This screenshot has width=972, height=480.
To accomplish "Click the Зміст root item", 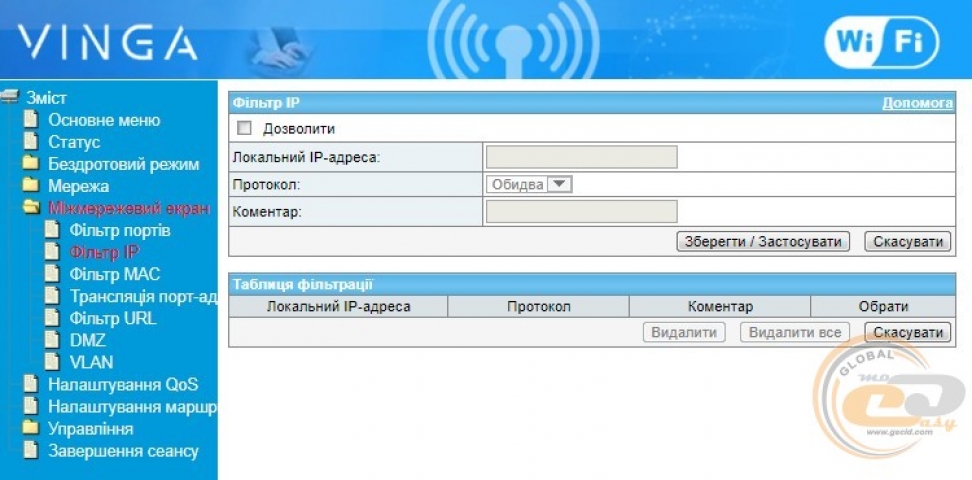I will [46, 97].
